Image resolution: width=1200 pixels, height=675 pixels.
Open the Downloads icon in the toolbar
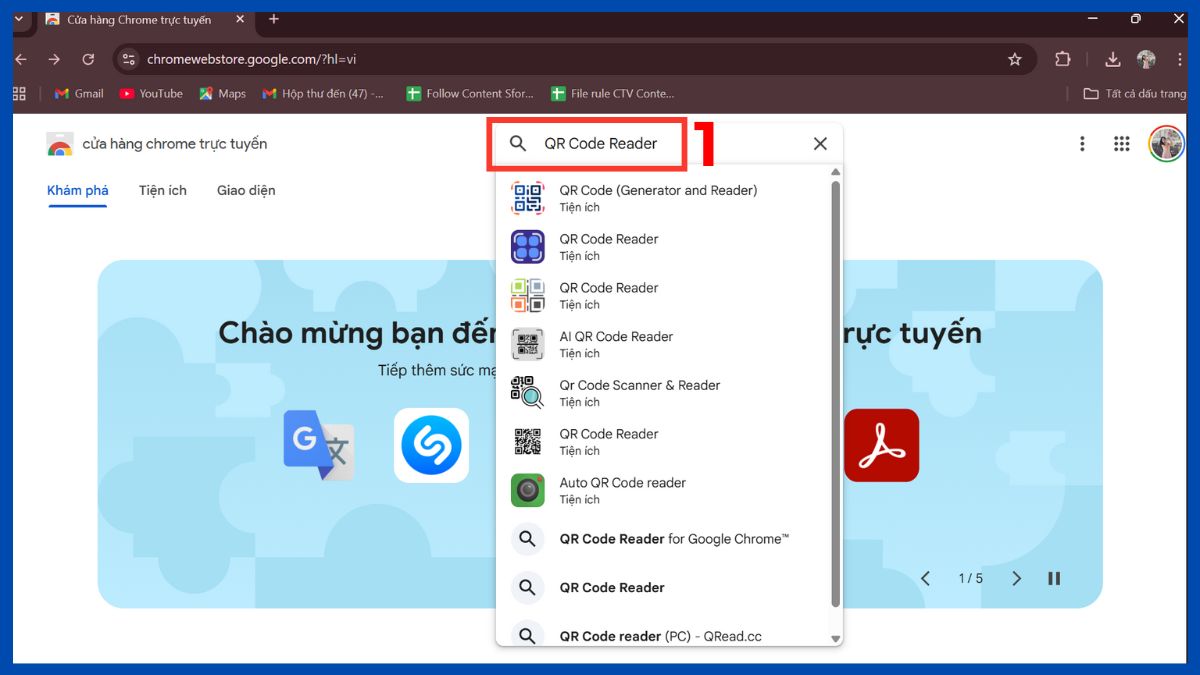pyautogui.click(x=1112, y=59)
